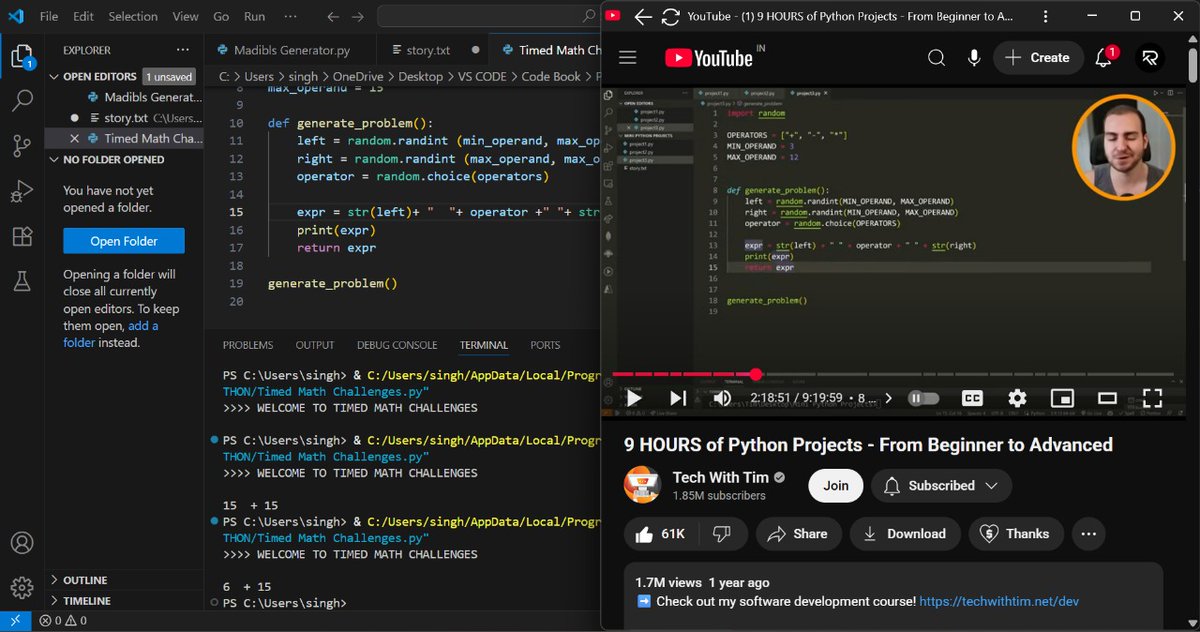The image size is (1200, 632).
Task: Dislike the video
Action: pos(721,534)
